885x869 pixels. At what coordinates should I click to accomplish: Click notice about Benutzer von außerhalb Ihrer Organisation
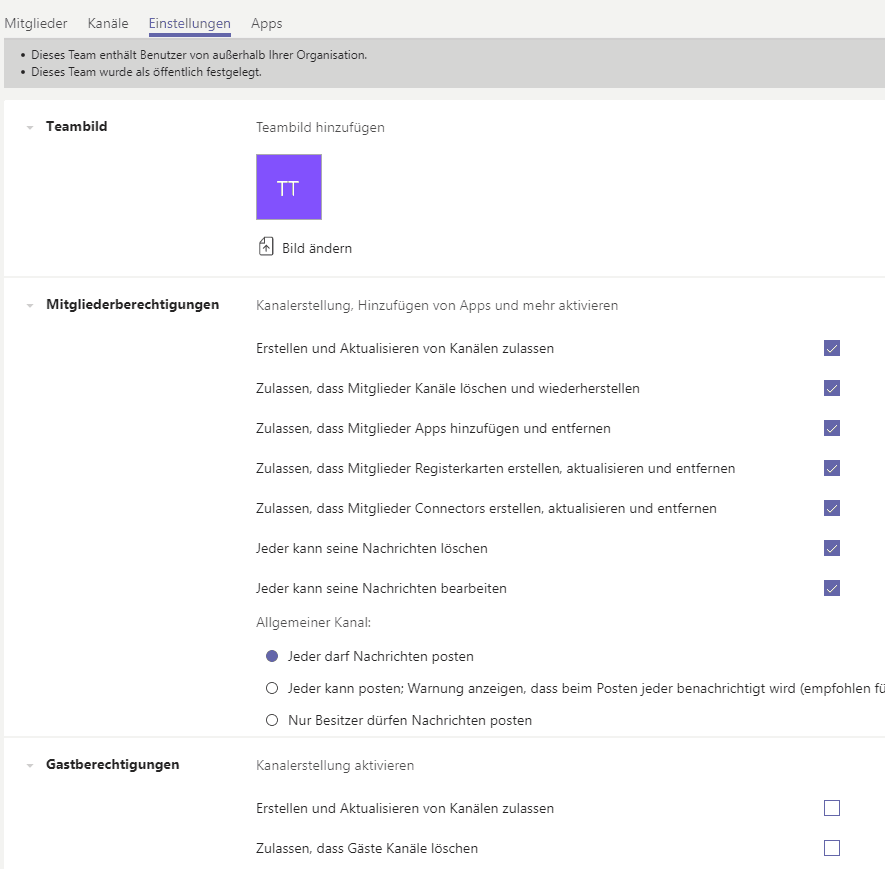tap(199, 55)
